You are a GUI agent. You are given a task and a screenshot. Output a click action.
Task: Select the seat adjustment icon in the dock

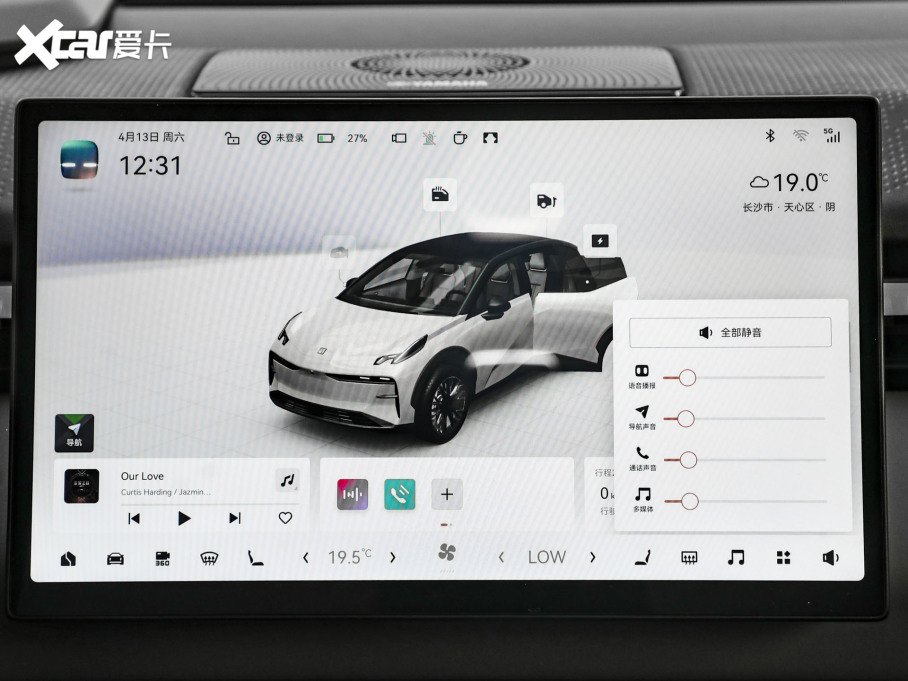256,557
